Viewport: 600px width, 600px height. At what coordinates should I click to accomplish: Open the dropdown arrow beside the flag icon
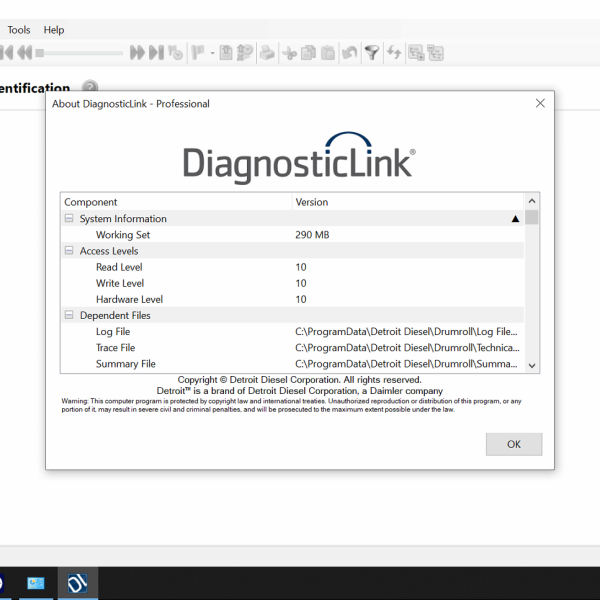click(x=212, y=53)
